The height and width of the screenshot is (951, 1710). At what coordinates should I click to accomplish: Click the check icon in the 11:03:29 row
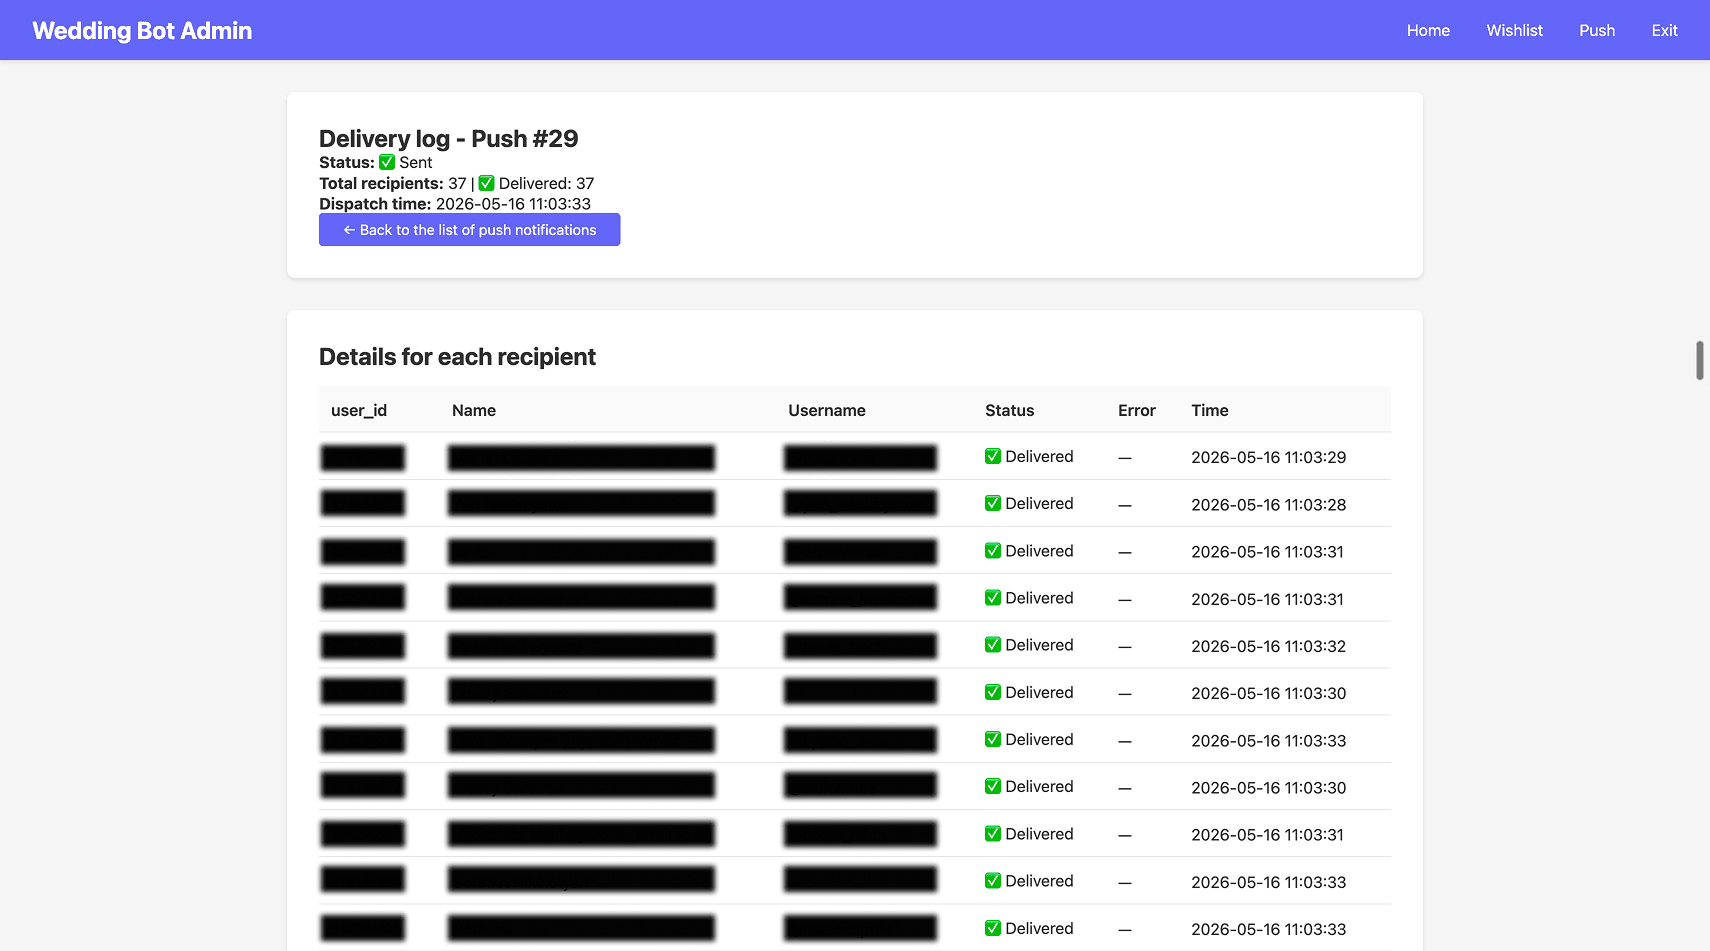[993, 456]
